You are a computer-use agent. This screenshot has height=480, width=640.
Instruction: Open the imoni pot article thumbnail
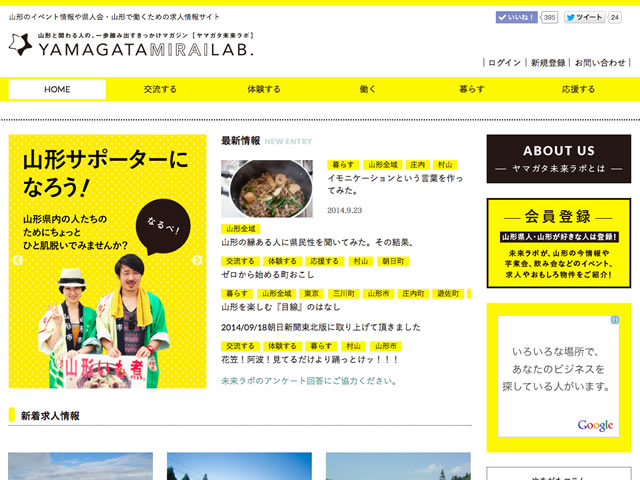[267, 189]
